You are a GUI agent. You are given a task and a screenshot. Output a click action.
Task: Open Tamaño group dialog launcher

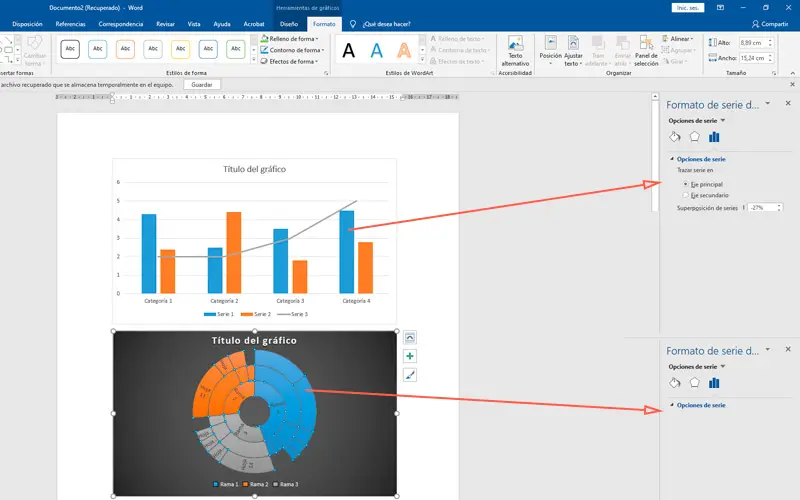774,73
